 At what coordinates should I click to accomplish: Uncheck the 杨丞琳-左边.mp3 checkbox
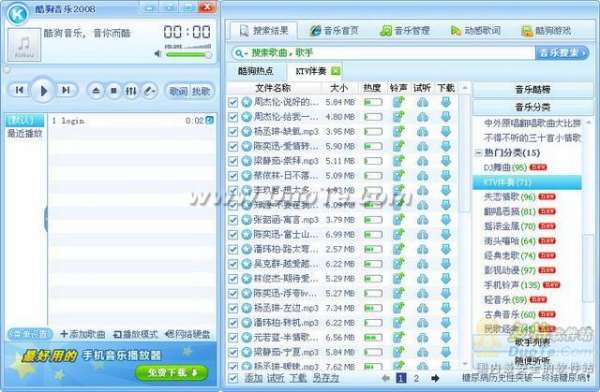pos(233,308)
